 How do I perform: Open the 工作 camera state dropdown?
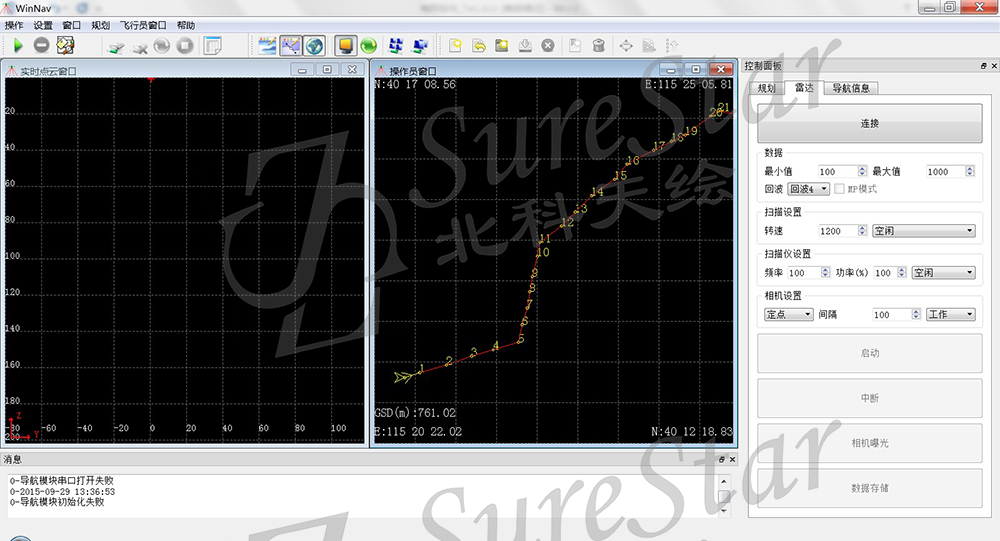pyautogui.click(x=951, y=315)
